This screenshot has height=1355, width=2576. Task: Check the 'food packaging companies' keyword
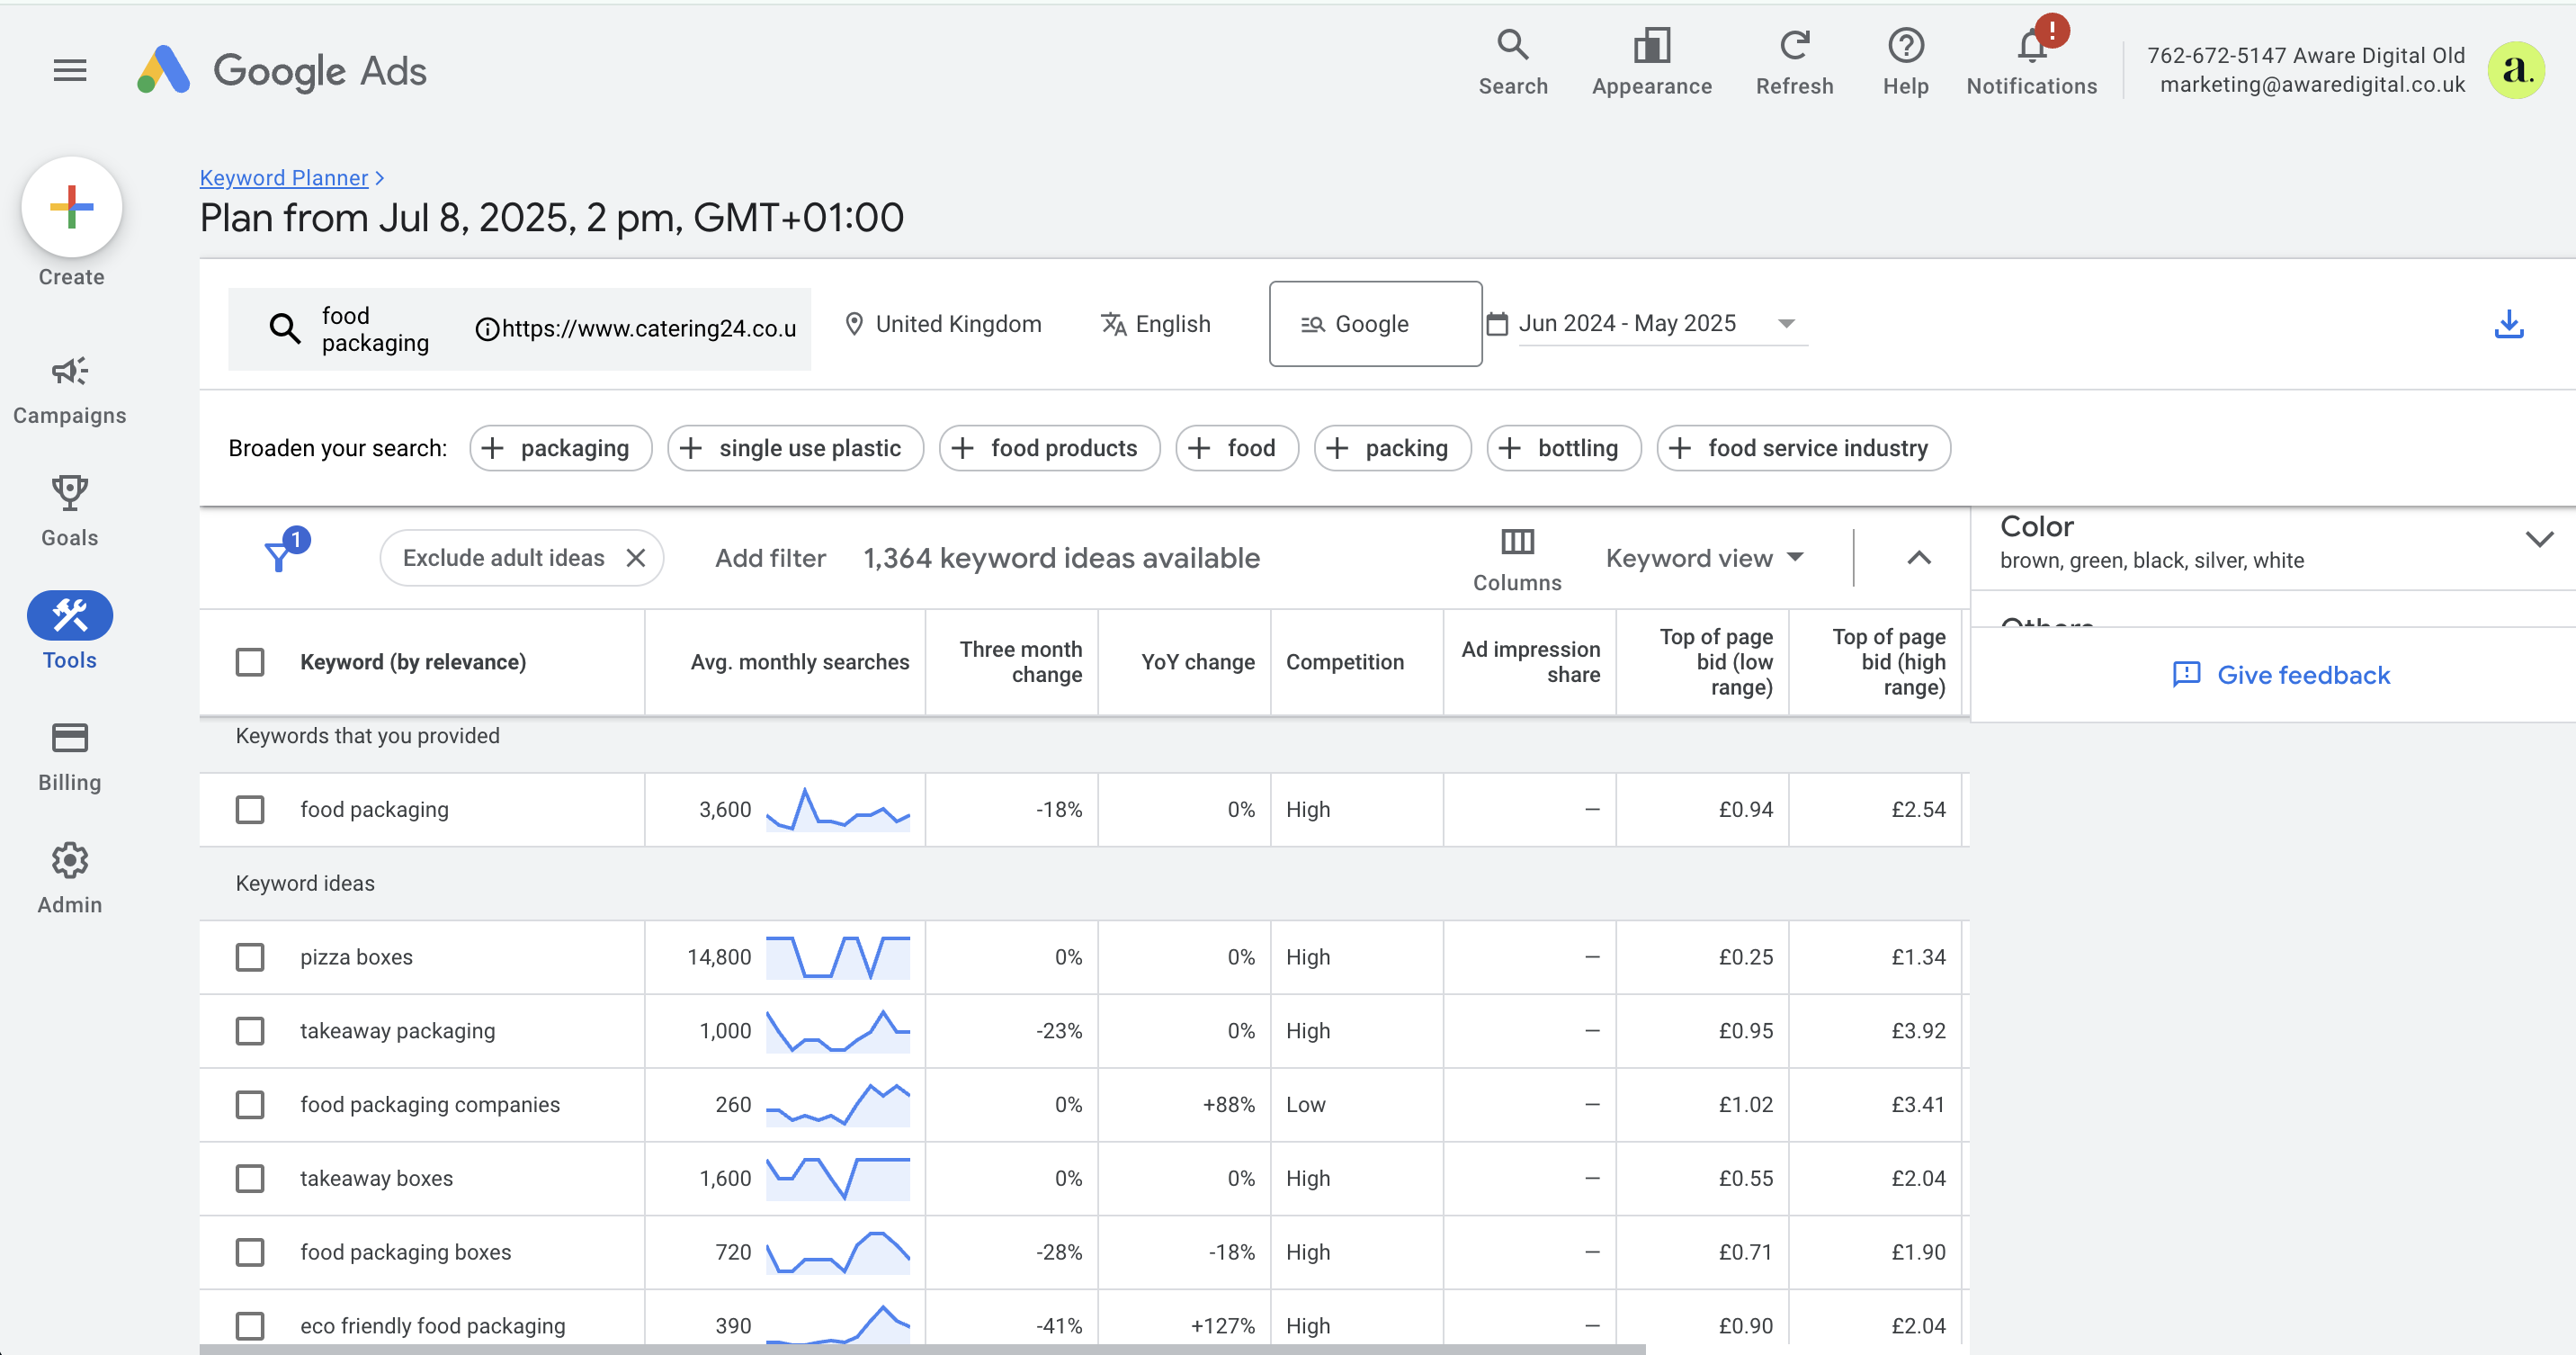coord(250,1105)
